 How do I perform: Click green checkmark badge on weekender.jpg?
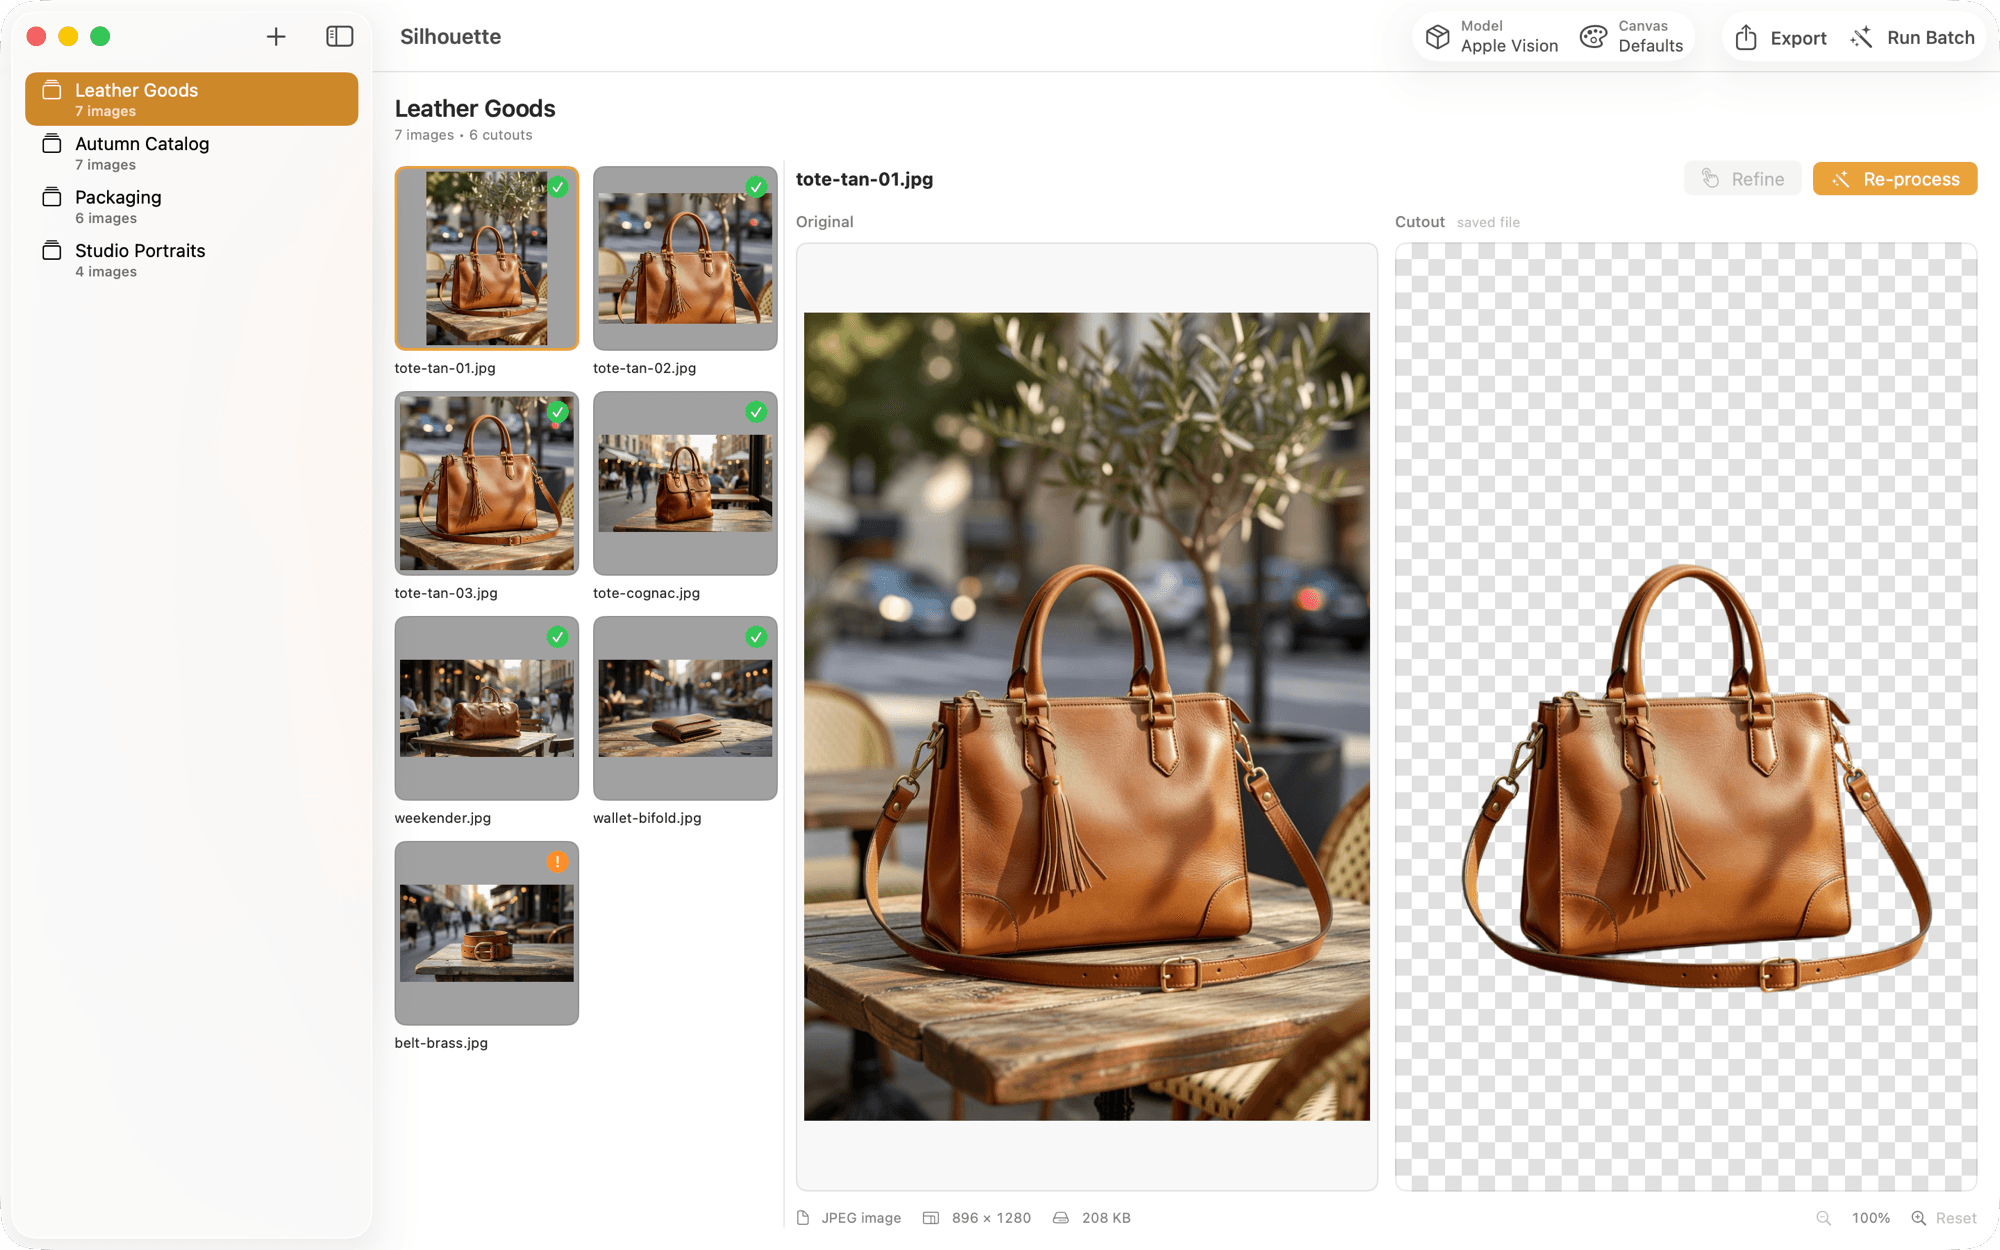pos(558,637)
